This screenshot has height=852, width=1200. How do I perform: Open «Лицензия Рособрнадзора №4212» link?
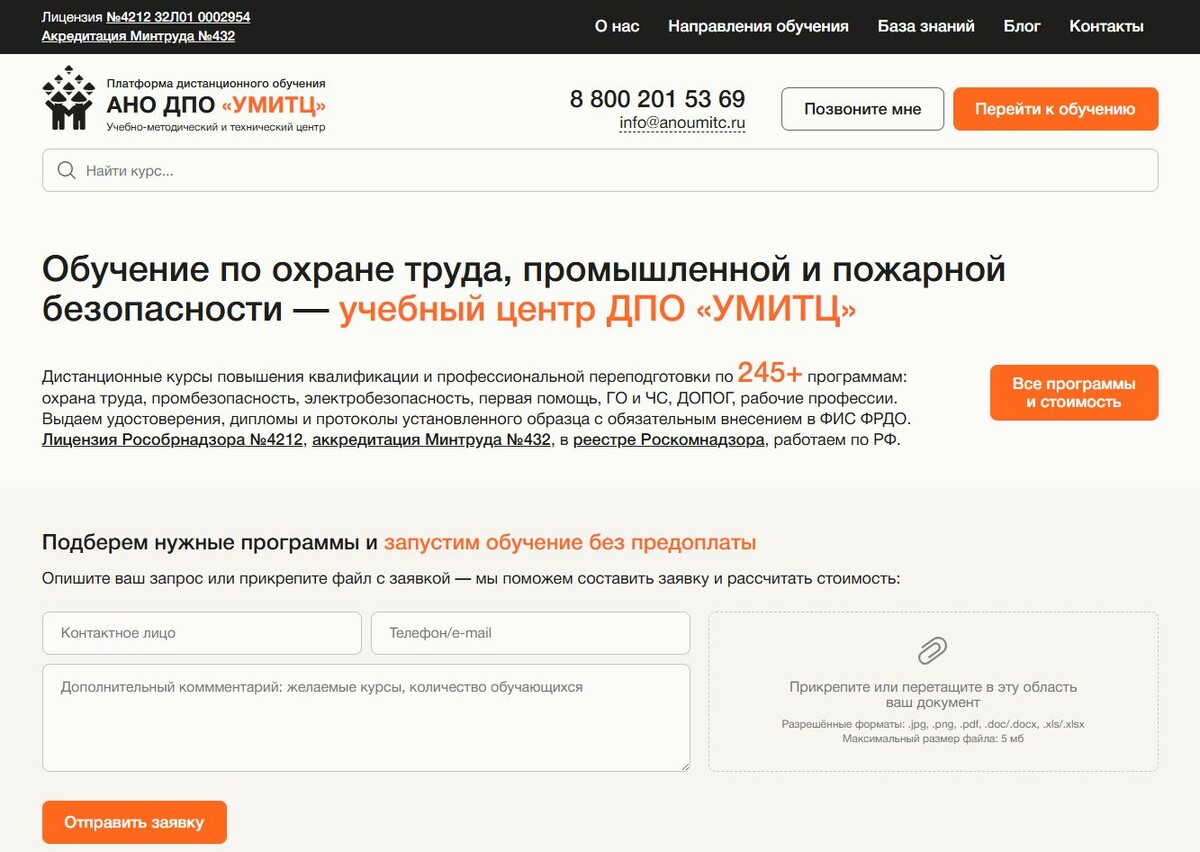coord(172,439)
